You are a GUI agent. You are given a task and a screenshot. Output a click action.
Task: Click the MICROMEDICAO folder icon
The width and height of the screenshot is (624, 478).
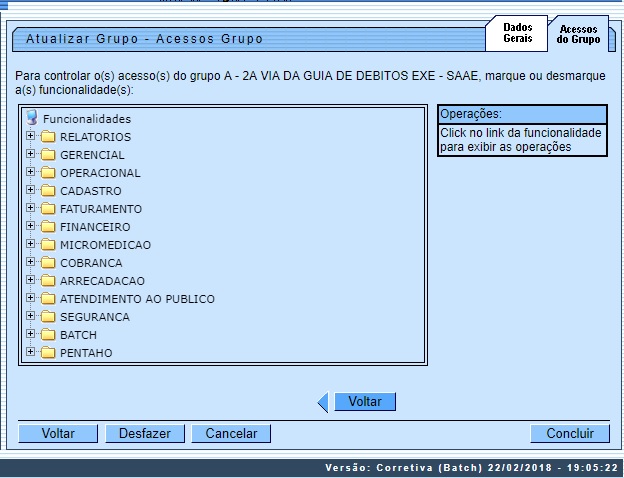pyautogui.click(x=48, y=245)
